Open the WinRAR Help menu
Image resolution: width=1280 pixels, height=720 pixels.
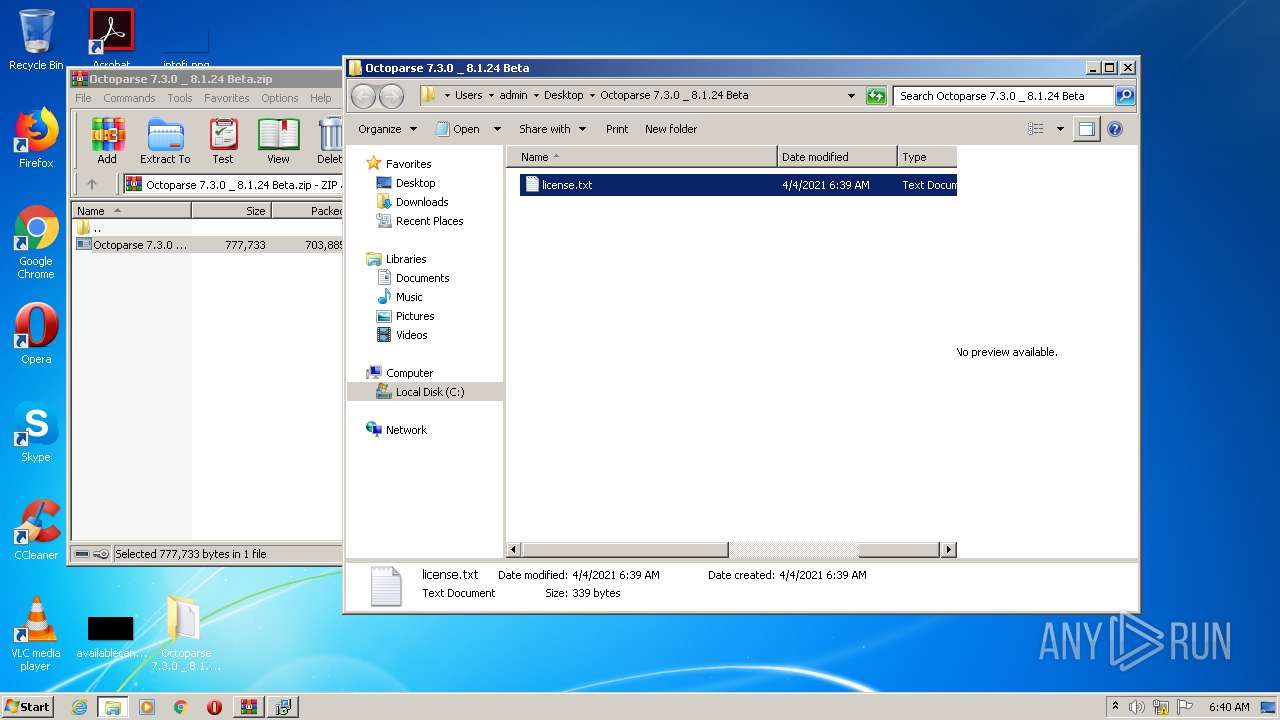coord(321,98)
